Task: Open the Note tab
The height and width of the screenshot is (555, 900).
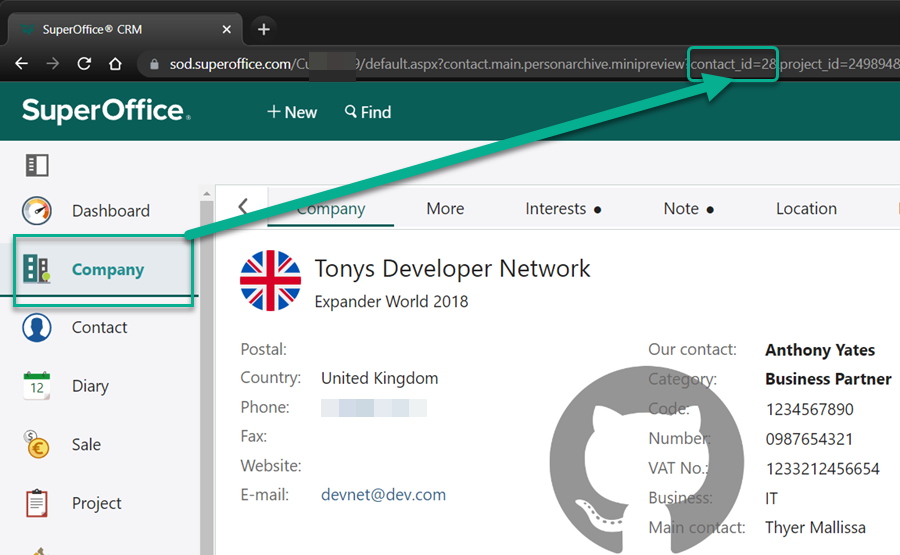Action: pos(688,209)
